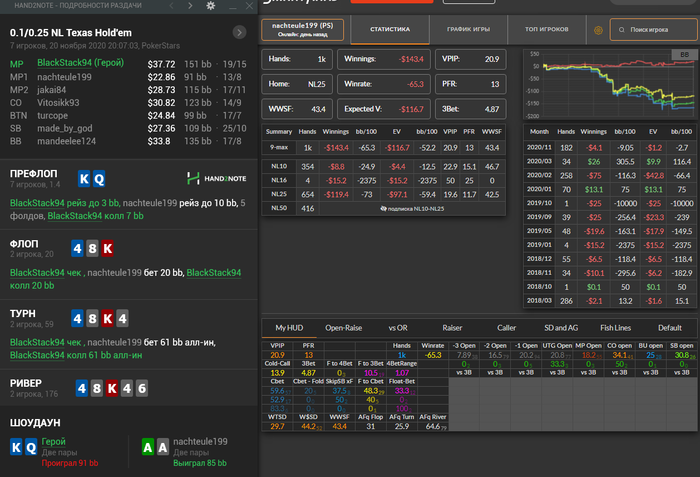Click mandeelee124 in the player list
Viewport: 700px width, 477px height.
(67, 141)
